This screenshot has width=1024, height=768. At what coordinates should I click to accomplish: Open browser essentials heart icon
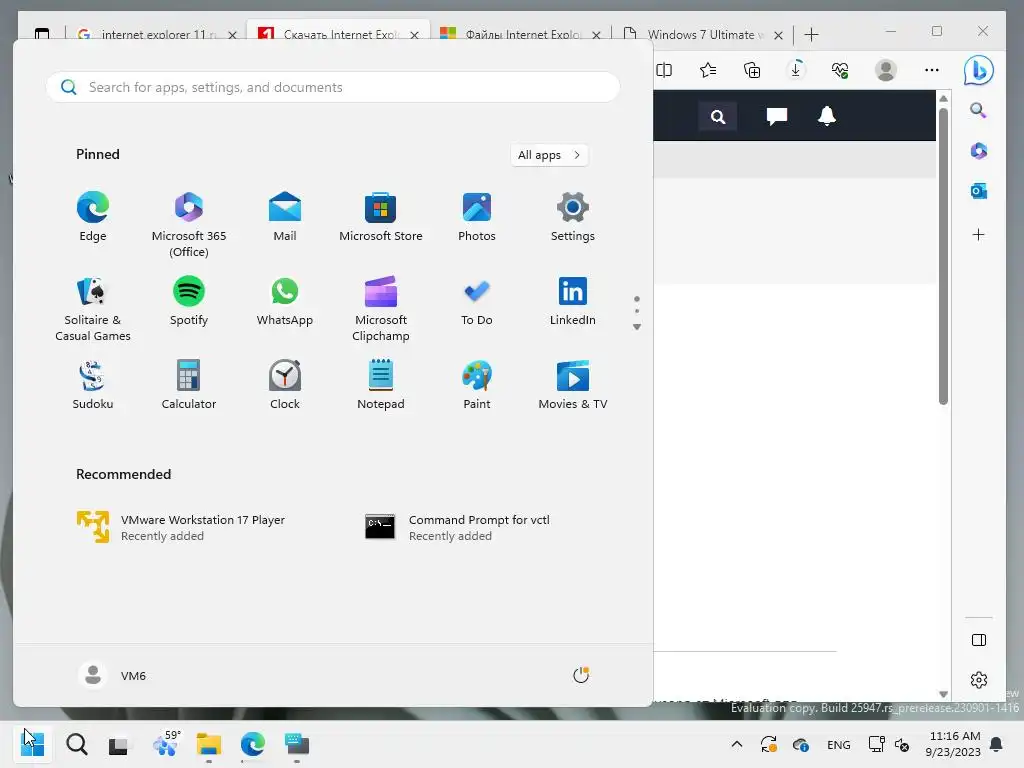click(x=840, y=70)
